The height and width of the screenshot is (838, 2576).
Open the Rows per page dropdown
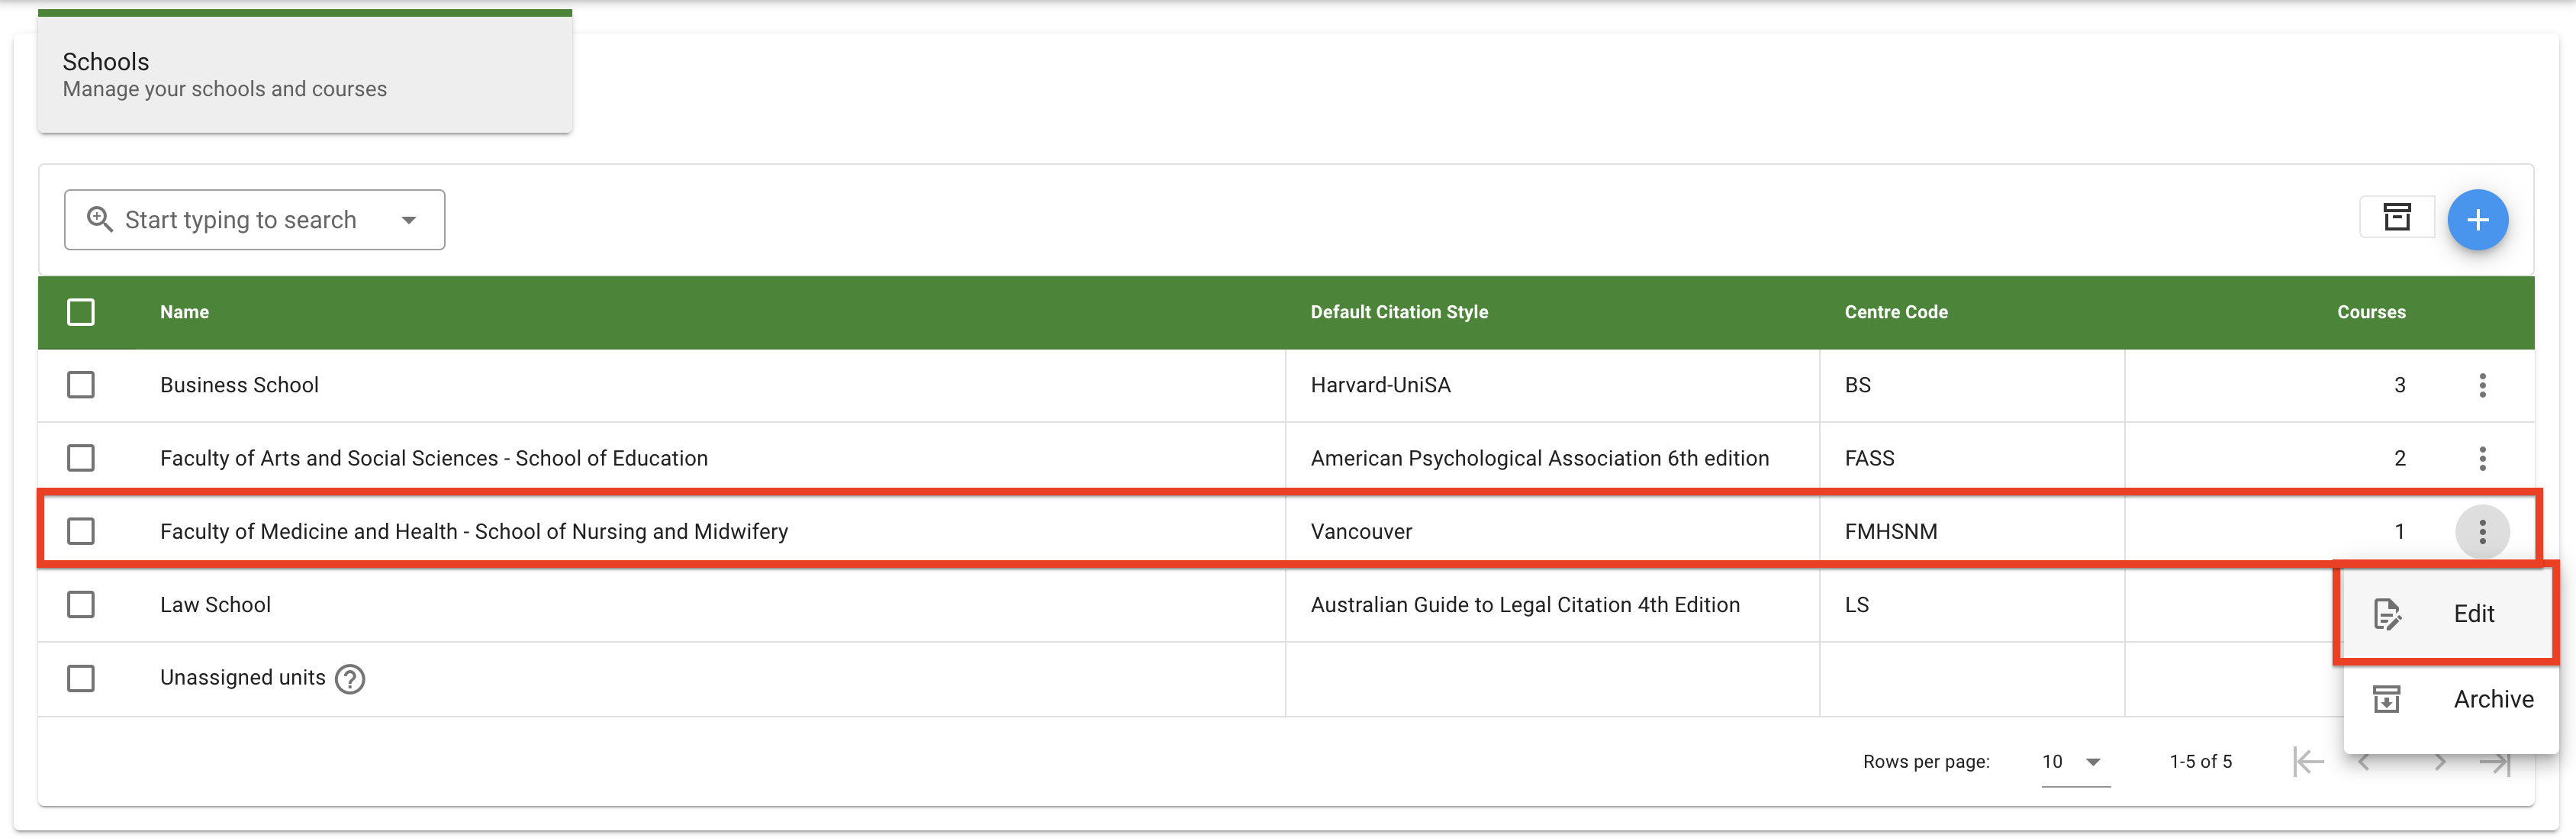click(x=2074, y=762)
